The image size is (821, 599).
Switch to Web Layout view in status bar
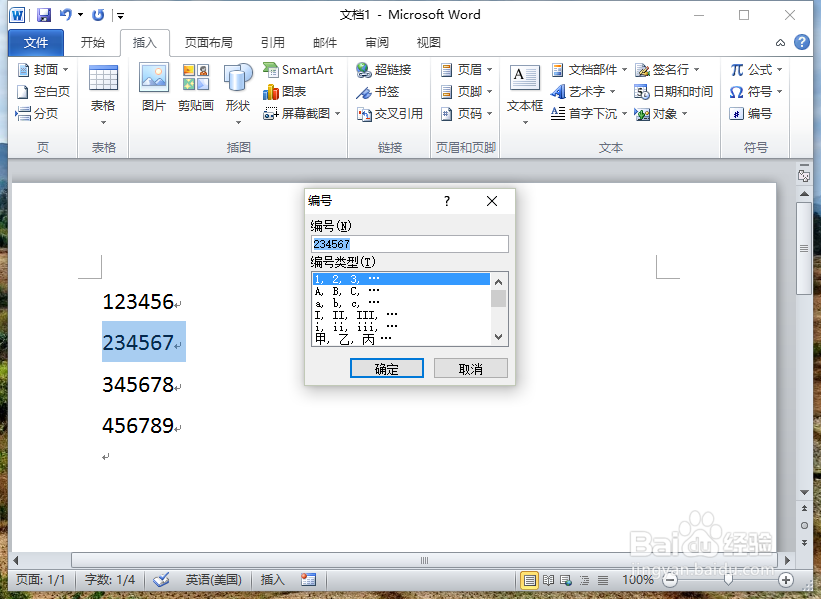tap(566, 579)
